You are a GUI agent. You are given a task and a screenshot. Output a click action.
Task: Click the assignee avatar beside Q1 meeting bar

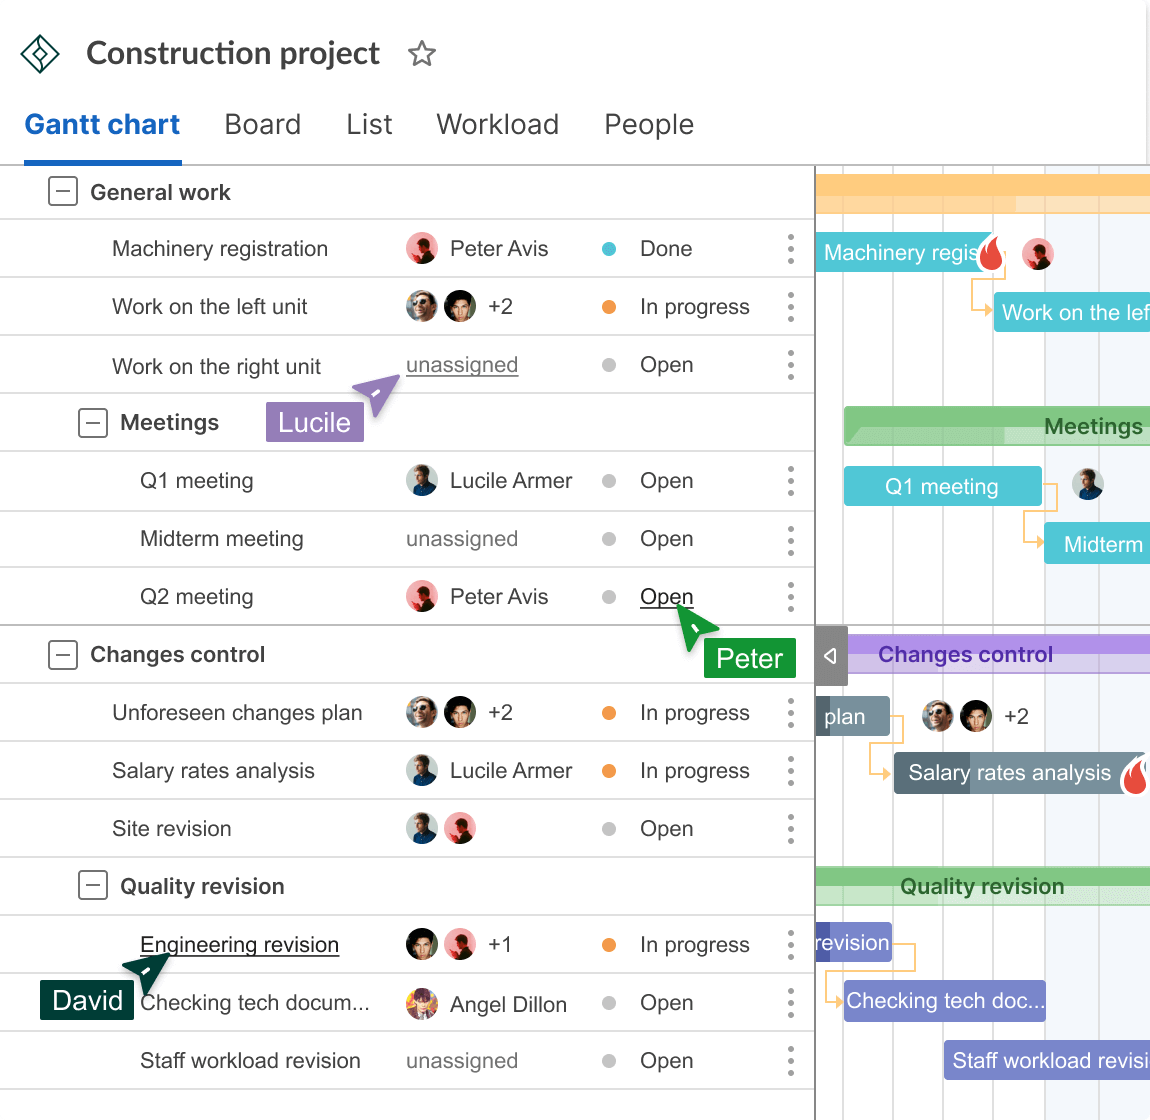tap(1088, 484)
